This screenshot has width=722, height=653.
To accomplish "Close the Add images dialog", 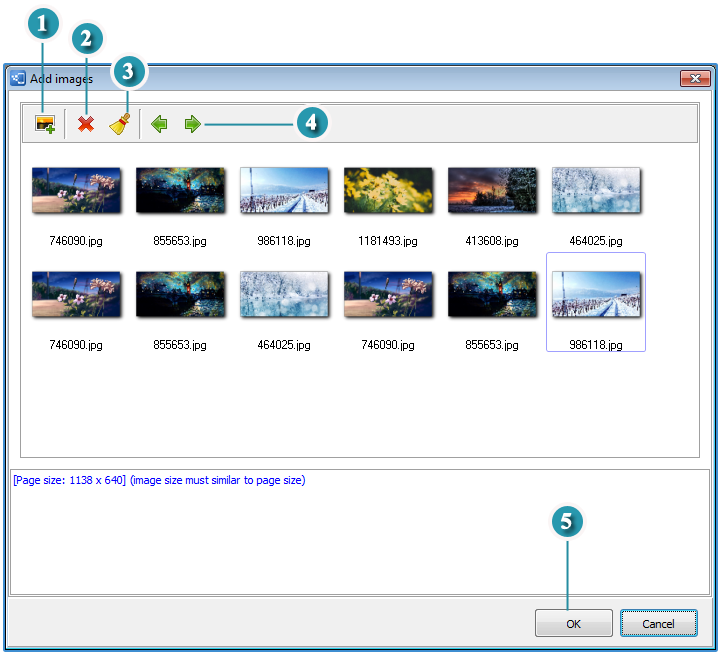I will (x=695, y=78).
